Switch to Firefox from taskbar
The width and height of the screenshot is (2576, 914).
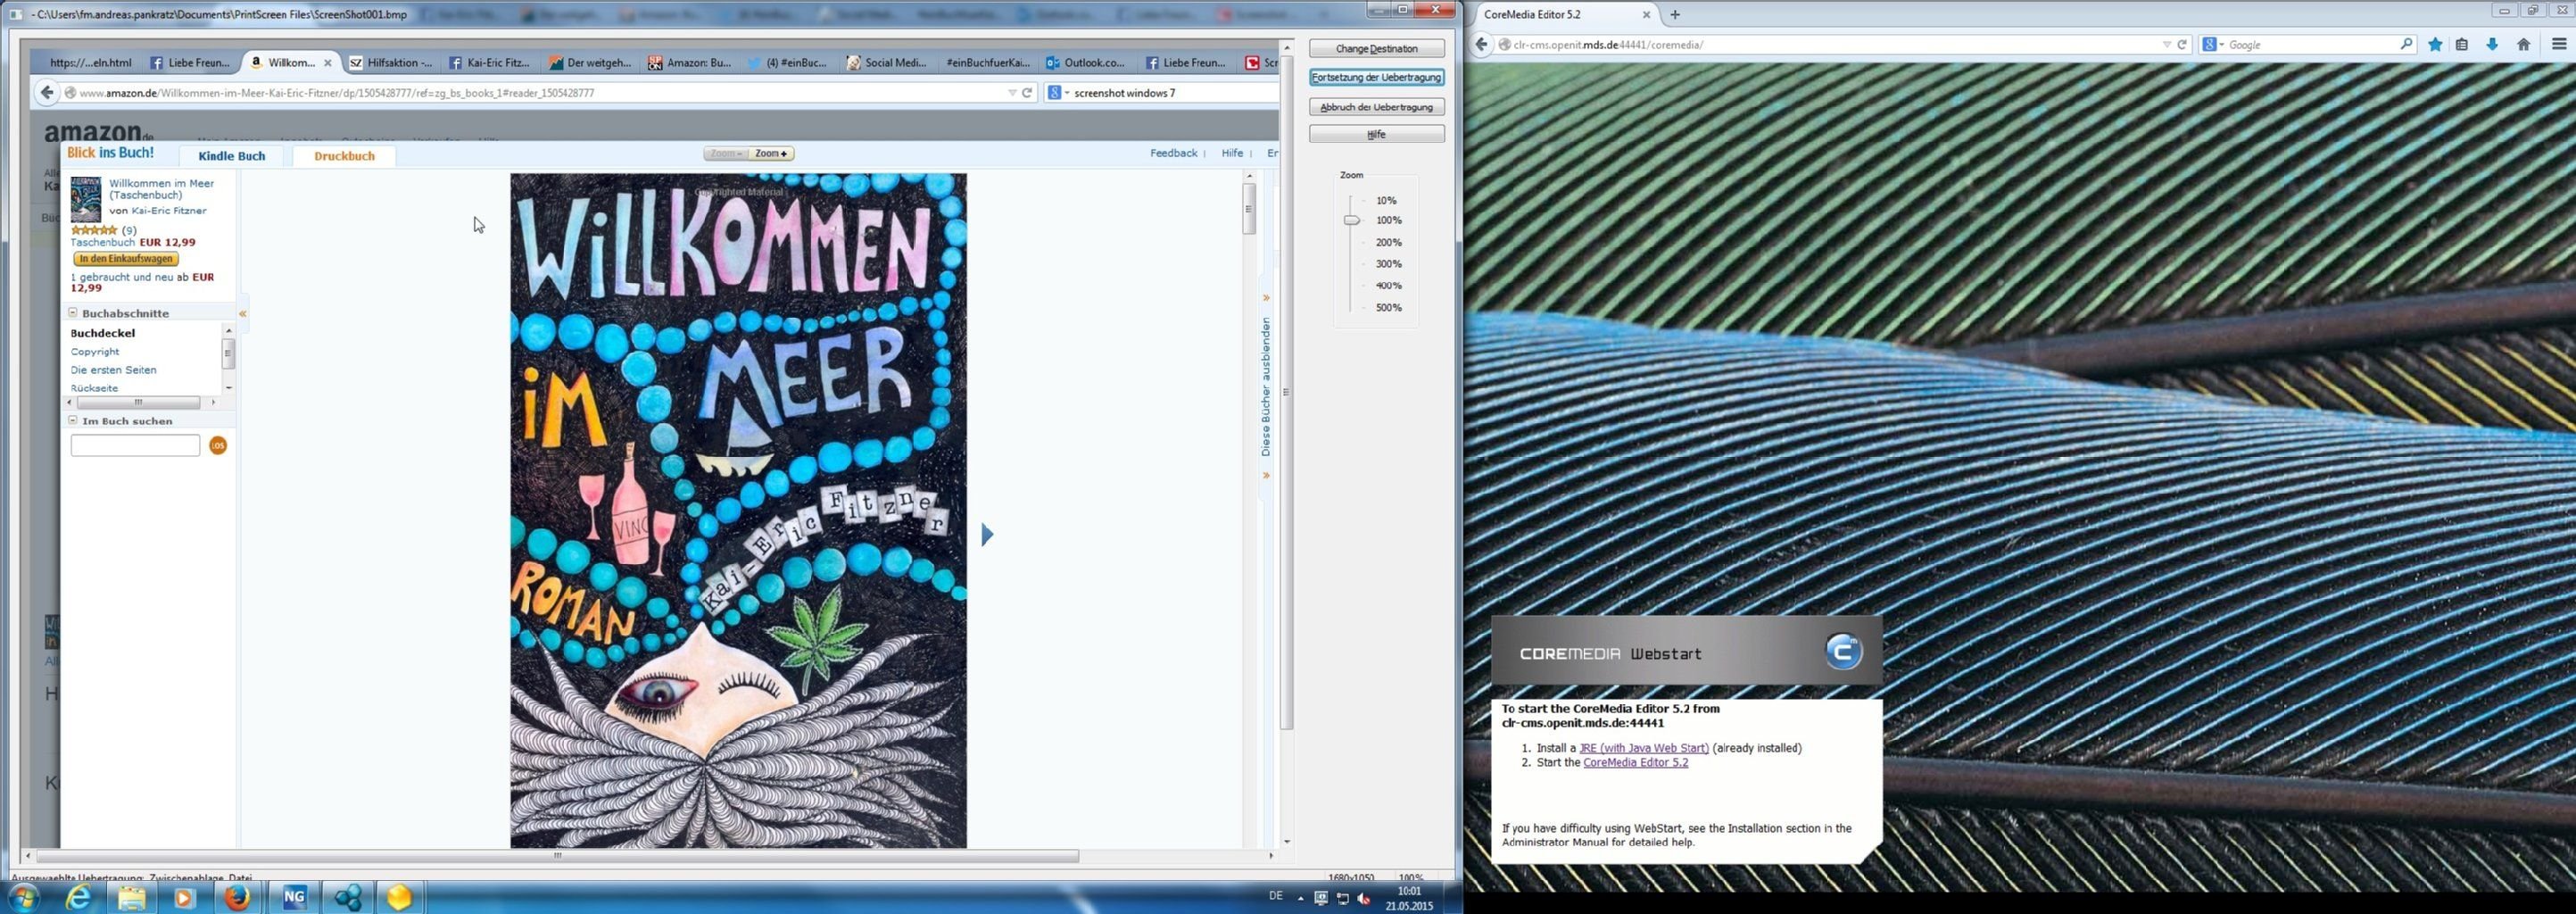coord(238,897)
